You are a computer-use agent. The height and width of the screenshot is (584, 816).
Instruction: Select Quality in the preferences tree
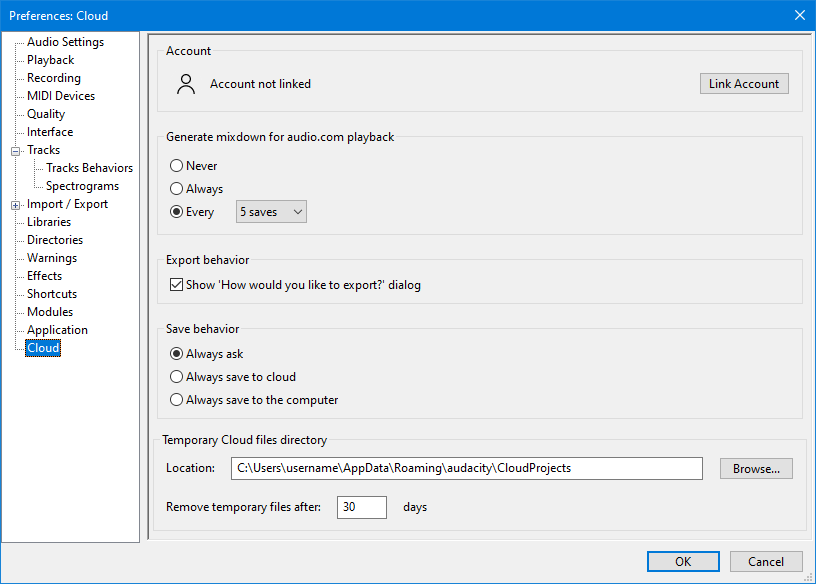[x=46, y=114]
